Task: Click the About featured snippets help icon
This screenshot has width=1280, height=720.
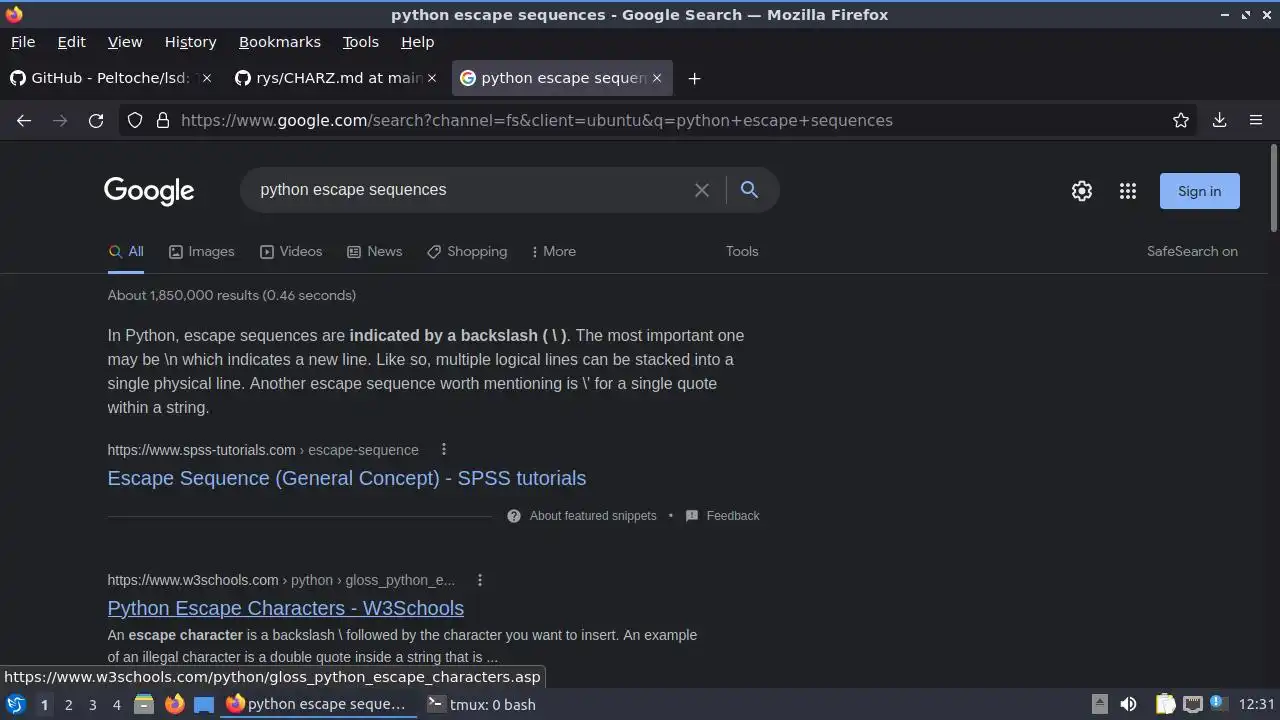Action: (514, 516)
